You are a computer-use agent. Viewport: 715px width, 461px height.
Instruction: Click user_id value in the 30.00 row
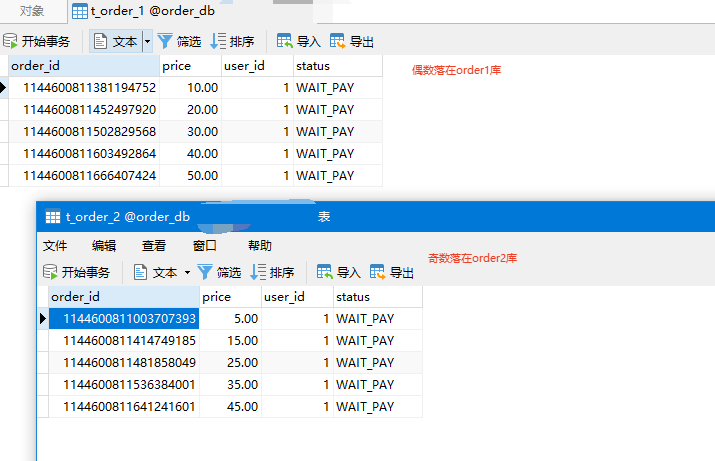coord(257,131)
